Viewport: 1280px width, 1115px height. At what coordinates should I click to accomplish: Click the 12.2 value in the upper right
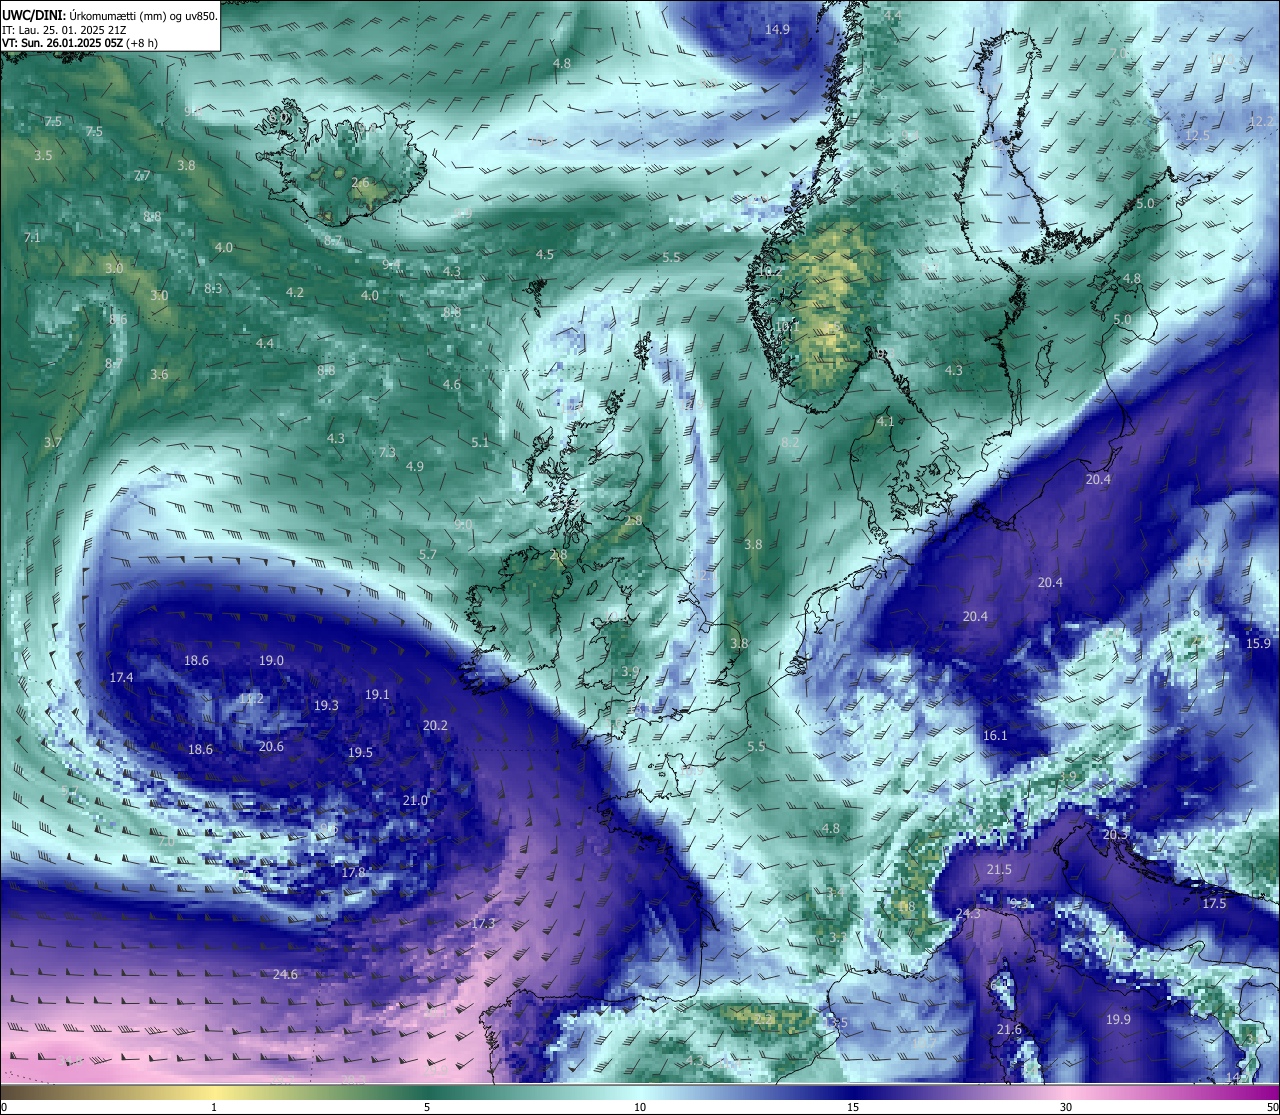pos(1261,120)
